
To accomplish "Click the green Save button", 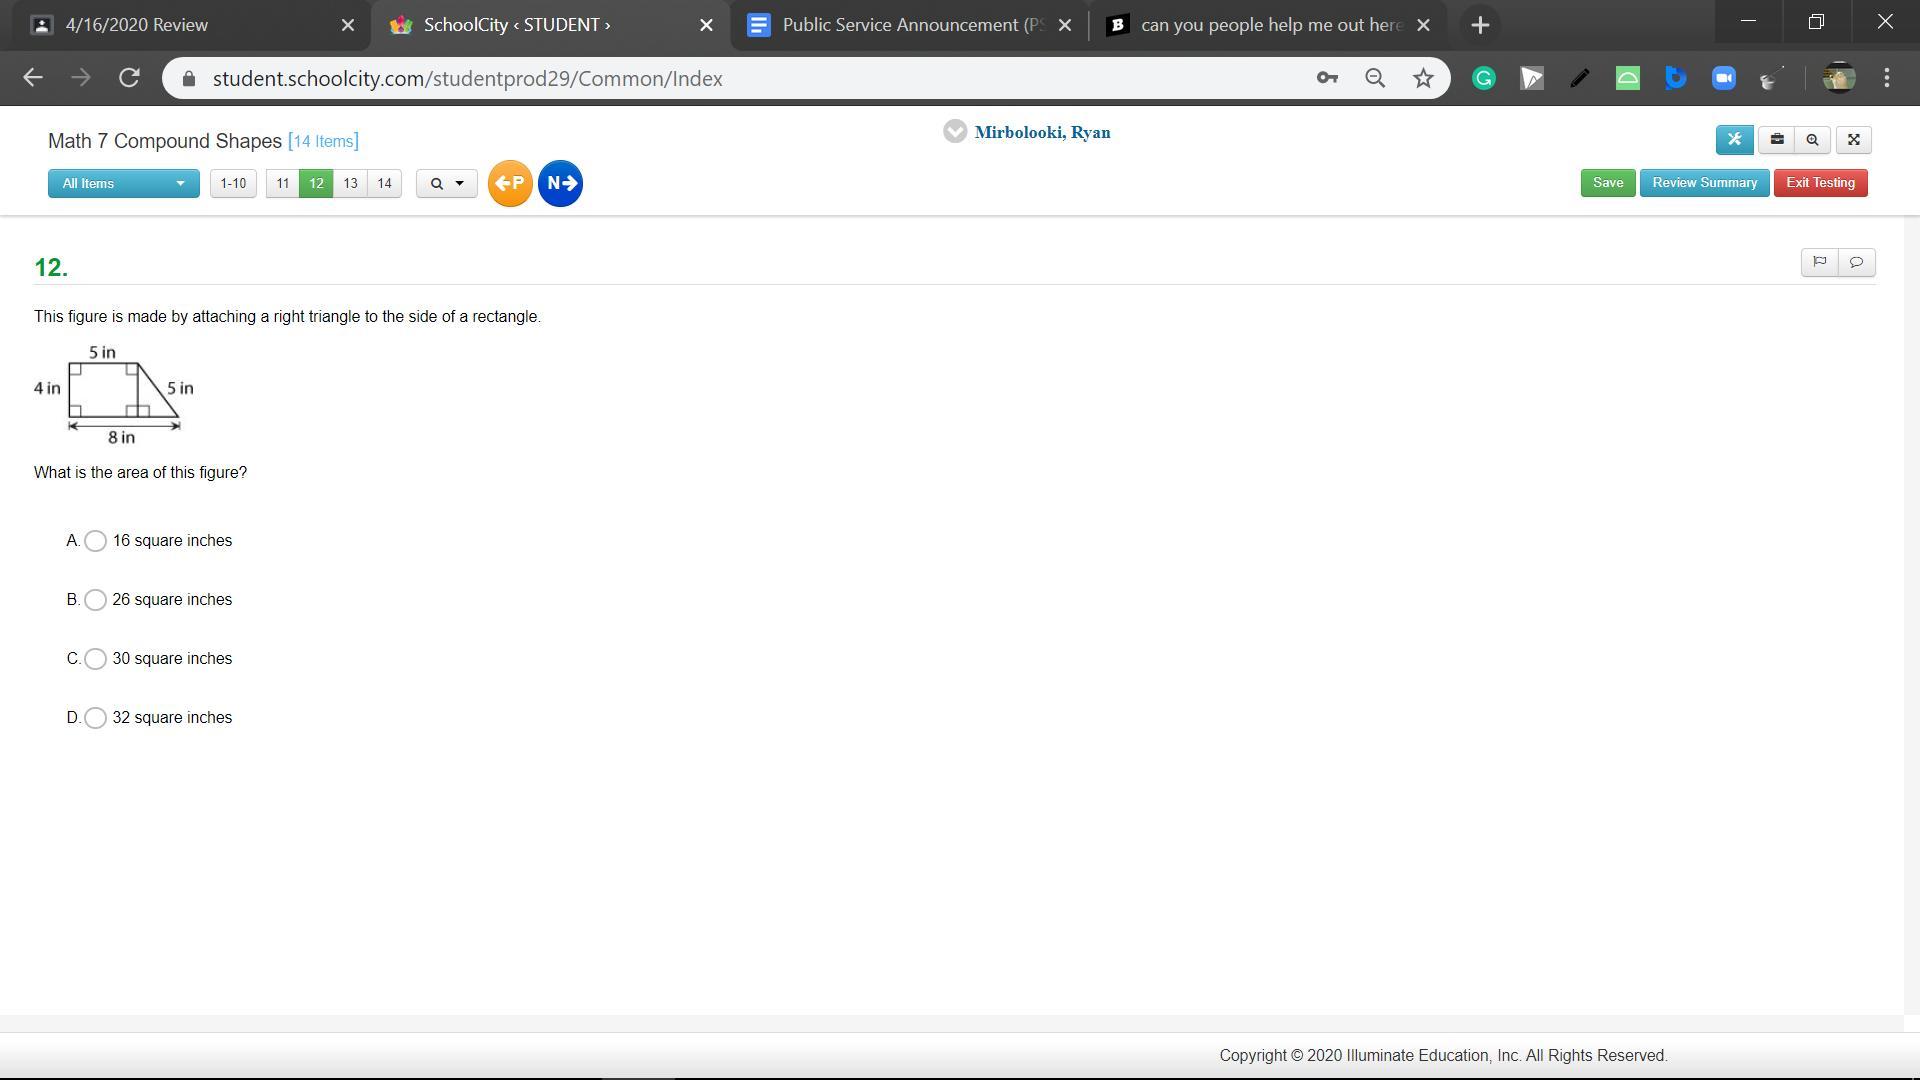I will (x=1607, y=183).
